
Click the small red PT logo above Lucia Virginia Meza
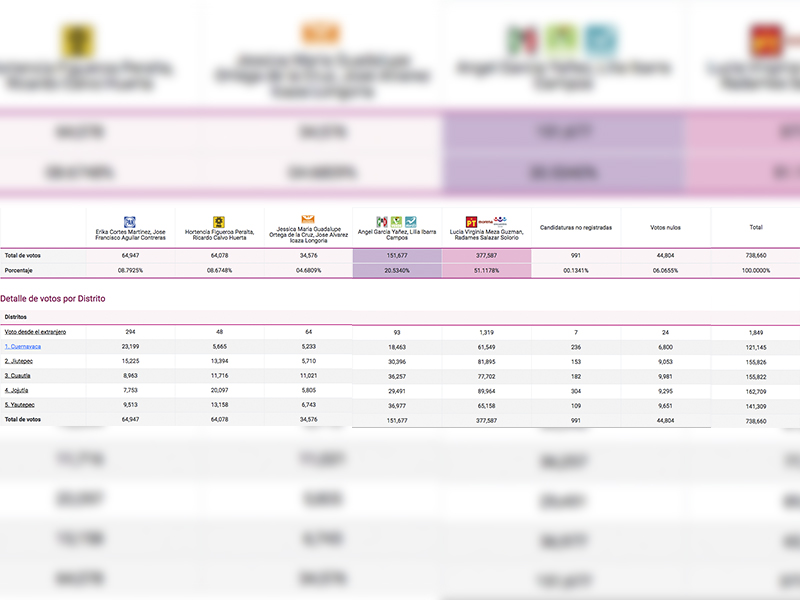[x=471, y=222]
